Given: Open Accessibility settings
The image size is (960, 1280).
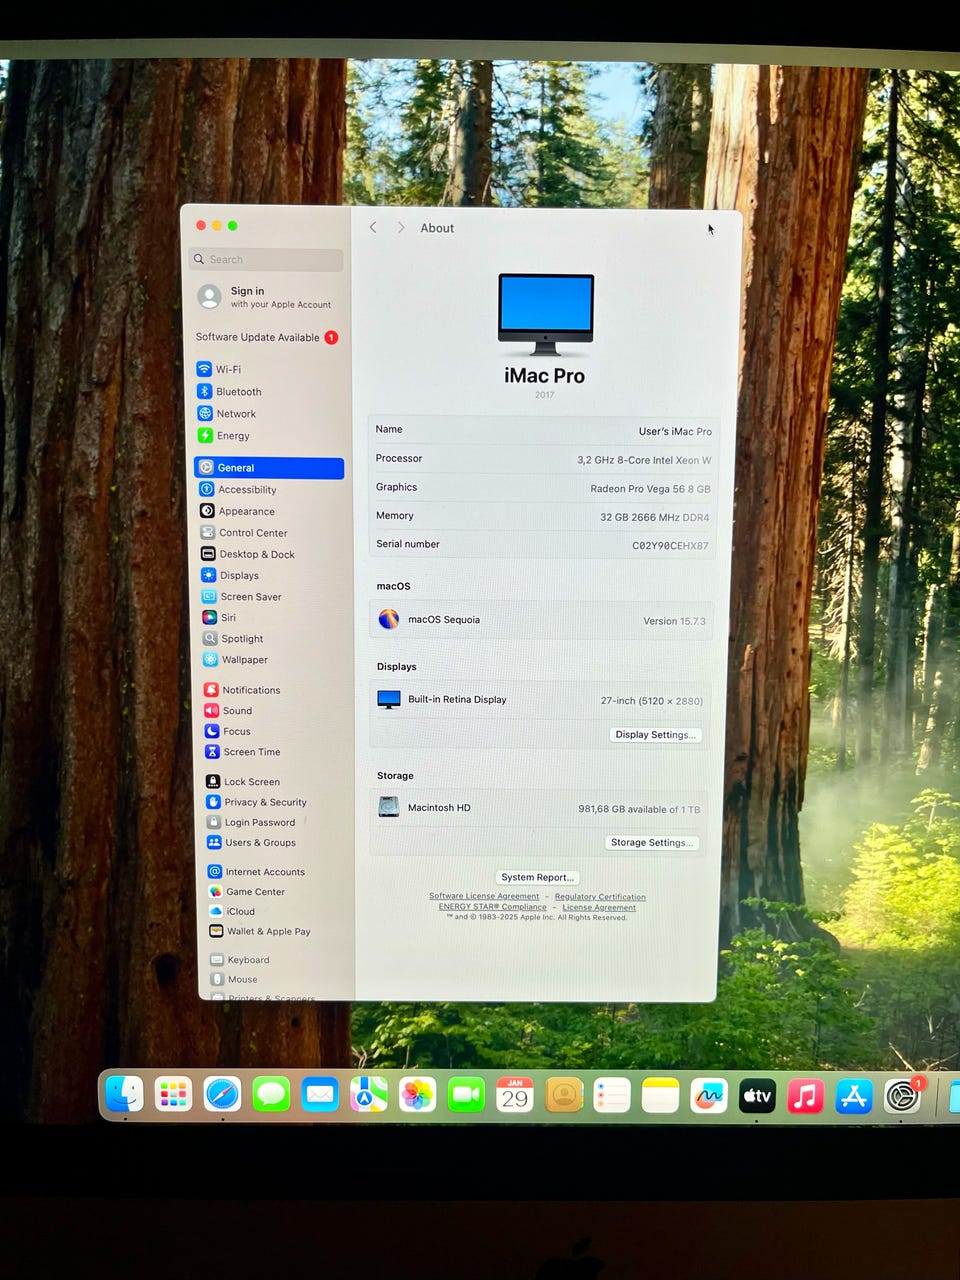Looking at the screenshot, I should (238, 489).
